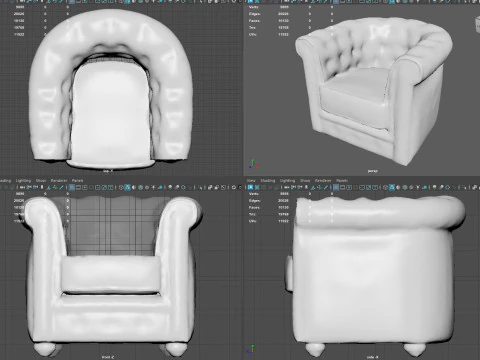The height and width of the screenshot is (360, 480).
Task: Toggle Screen Space Ambient Occlusion in front panel
Action: pos(170,188)
